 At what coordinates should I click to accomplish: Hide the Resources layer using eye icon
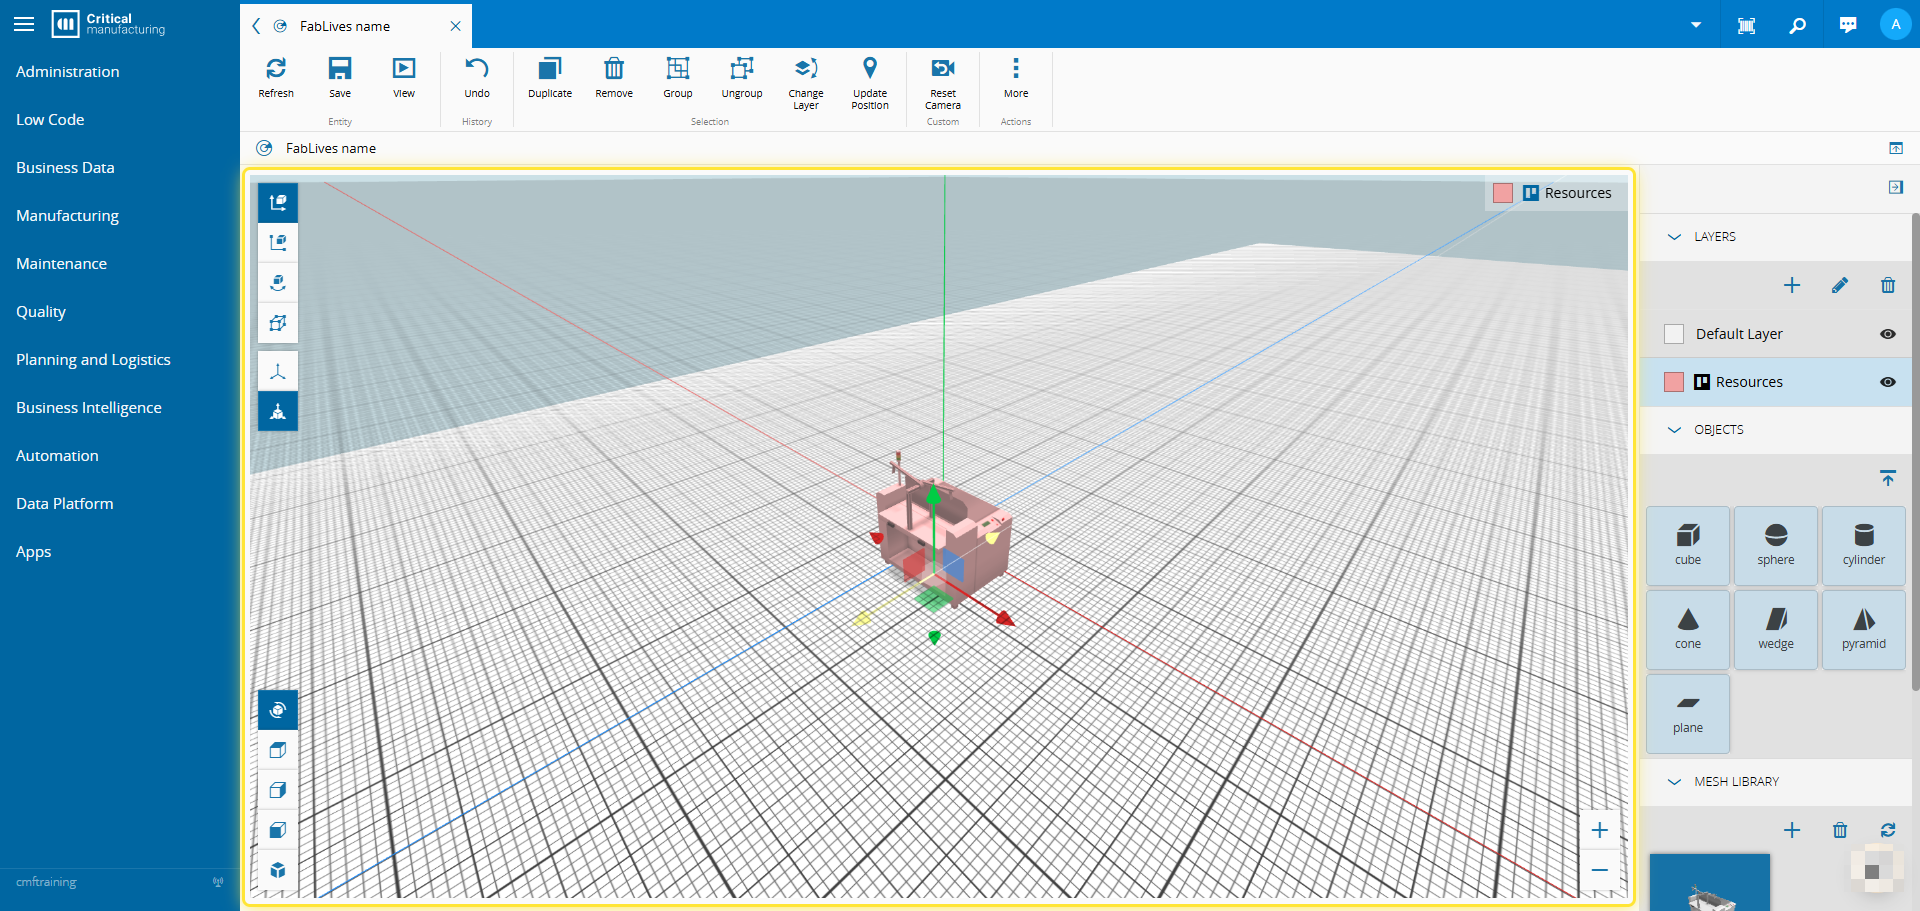point(1887,382)
